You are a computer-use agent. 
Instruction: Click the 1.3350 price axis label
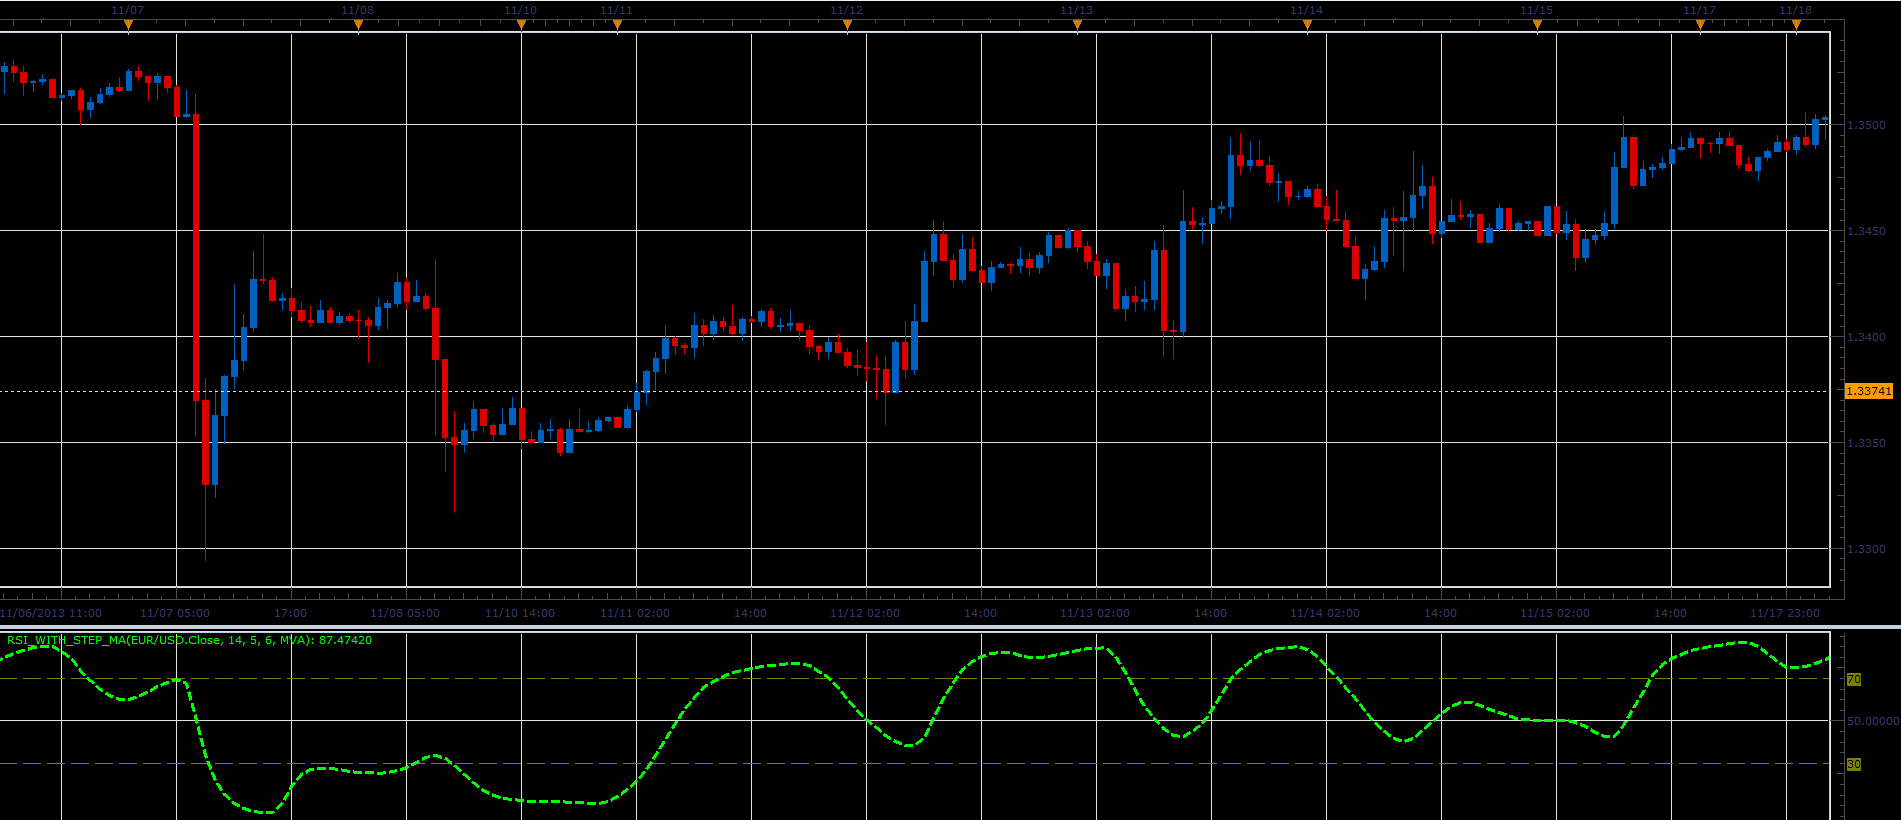tap(1866, 443)
